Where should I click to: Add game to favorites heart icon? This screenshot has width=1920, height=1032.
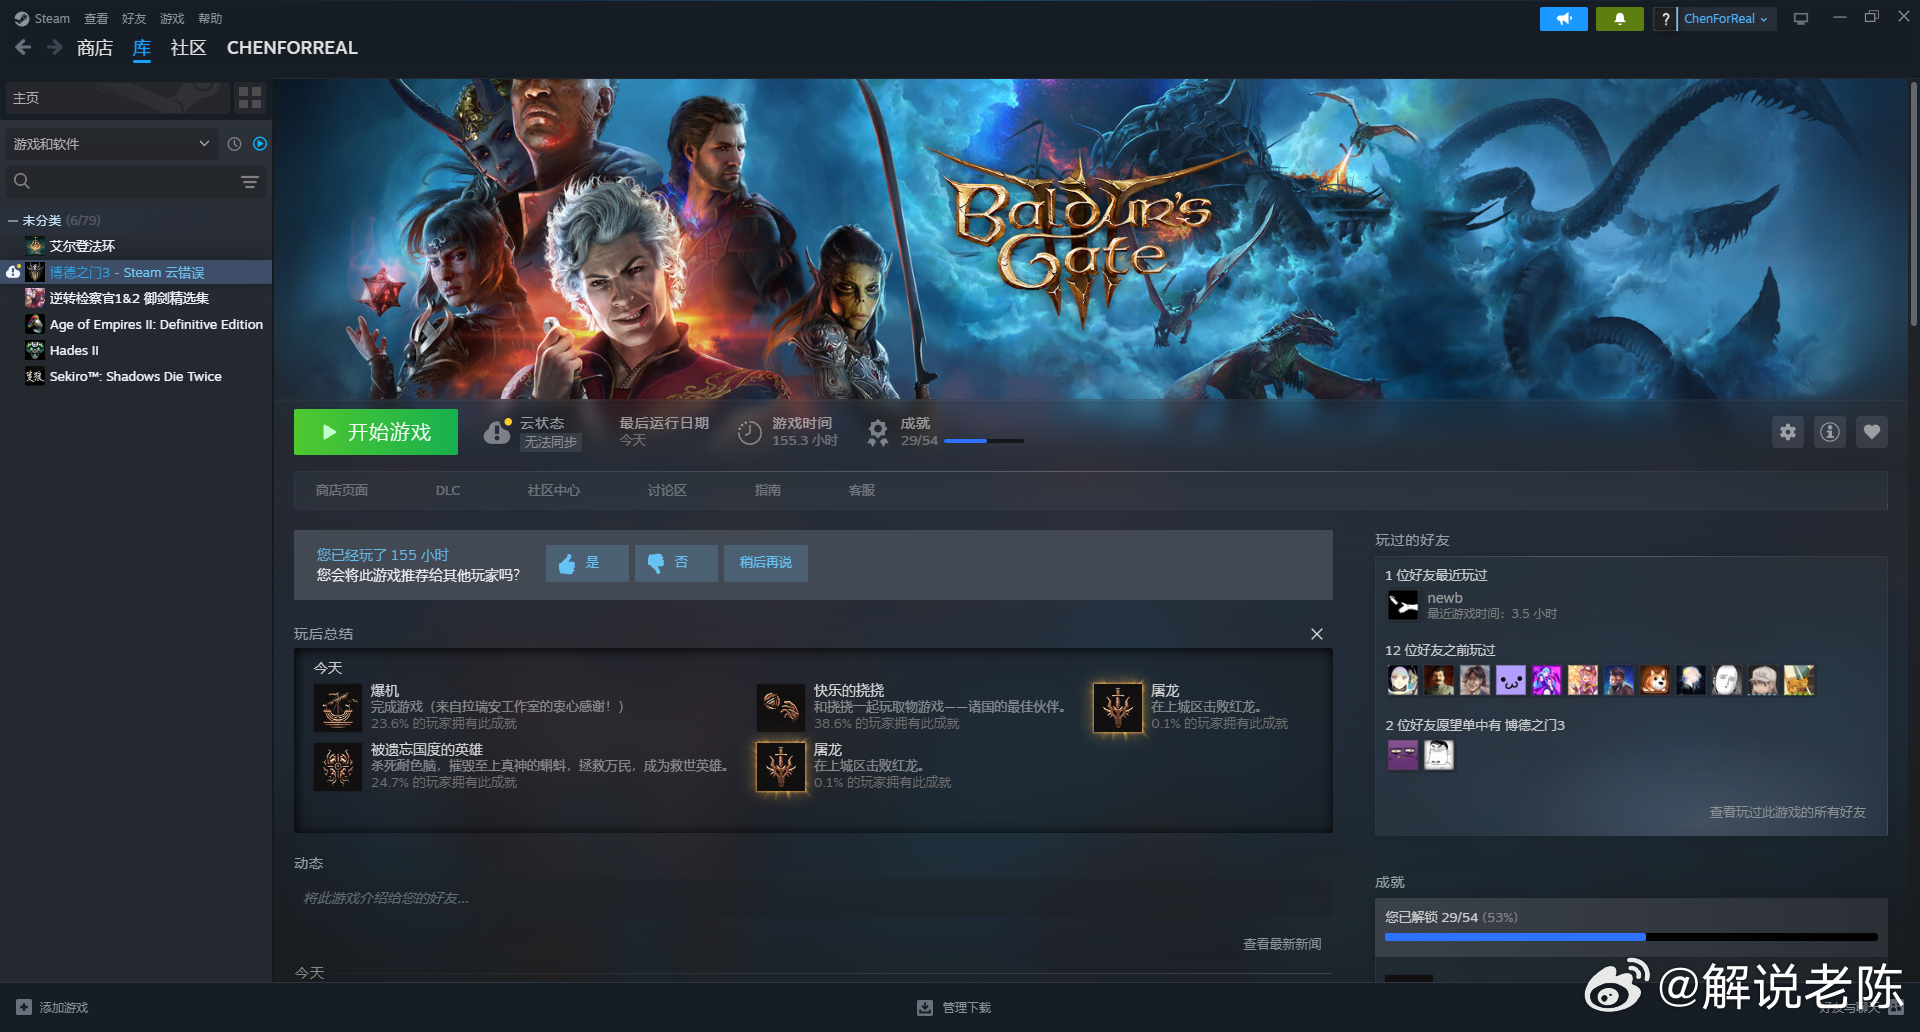pyautogui.click(x=1872, y=432)
